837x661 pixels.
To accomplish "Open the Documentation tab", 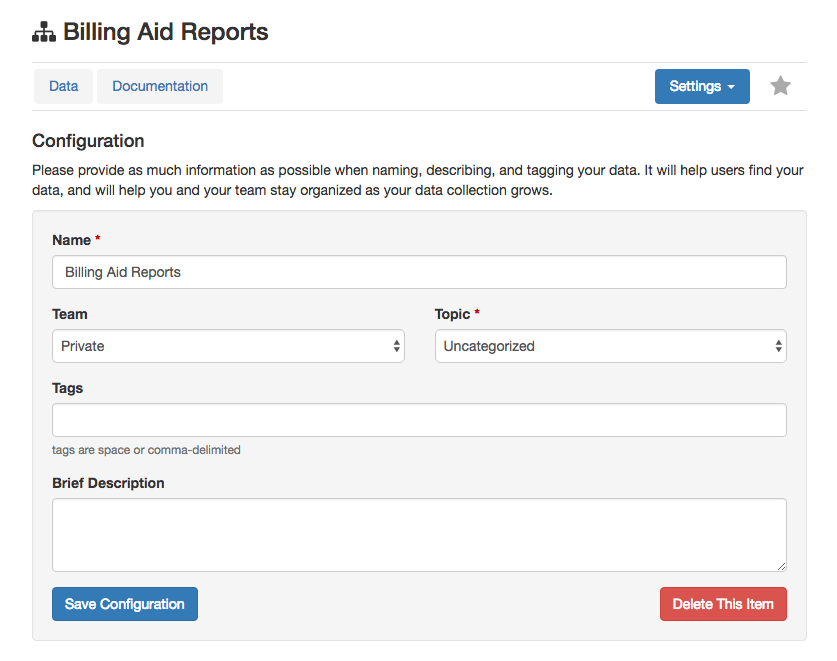I will click(160, 86).
